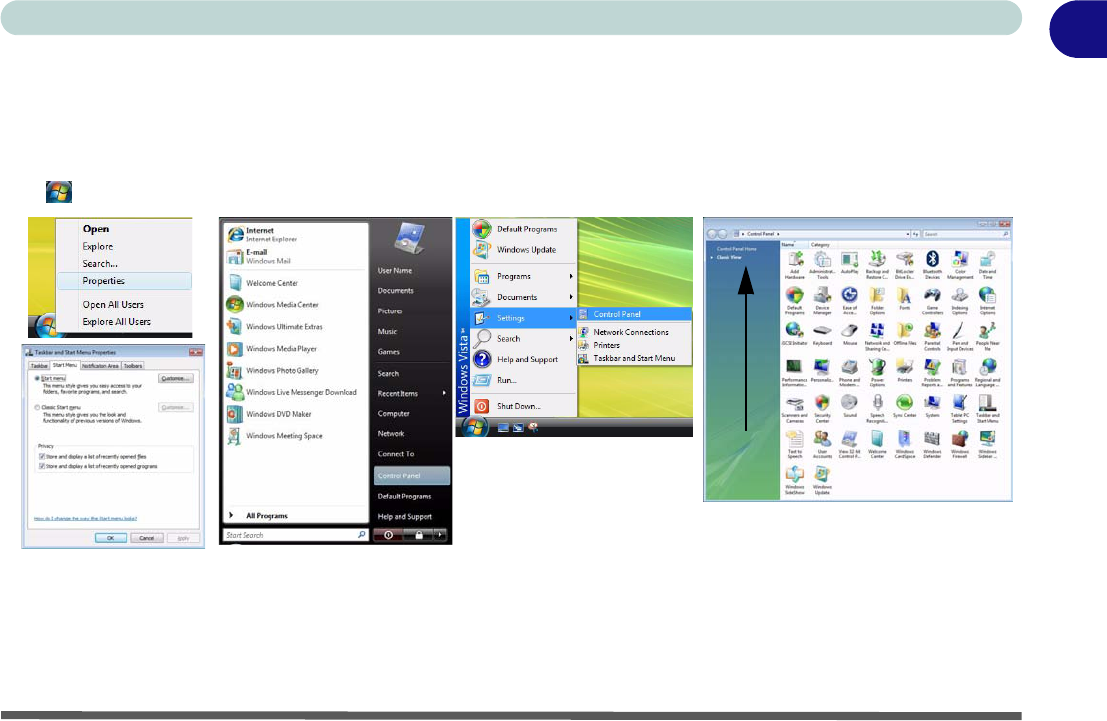Open Add Hardware icon
Screen dimensions: 1107x721
[x=794, y=265]
